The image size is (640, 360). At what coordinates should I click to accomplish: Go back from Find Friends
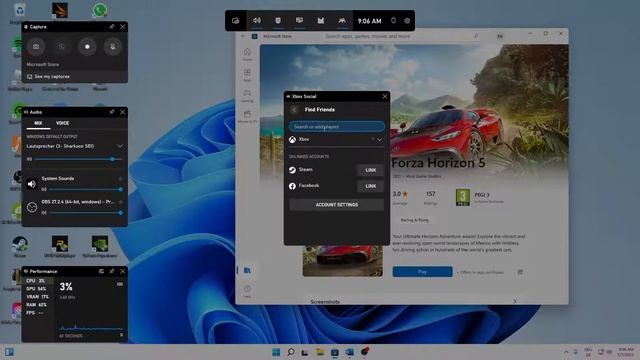[294, 110]
